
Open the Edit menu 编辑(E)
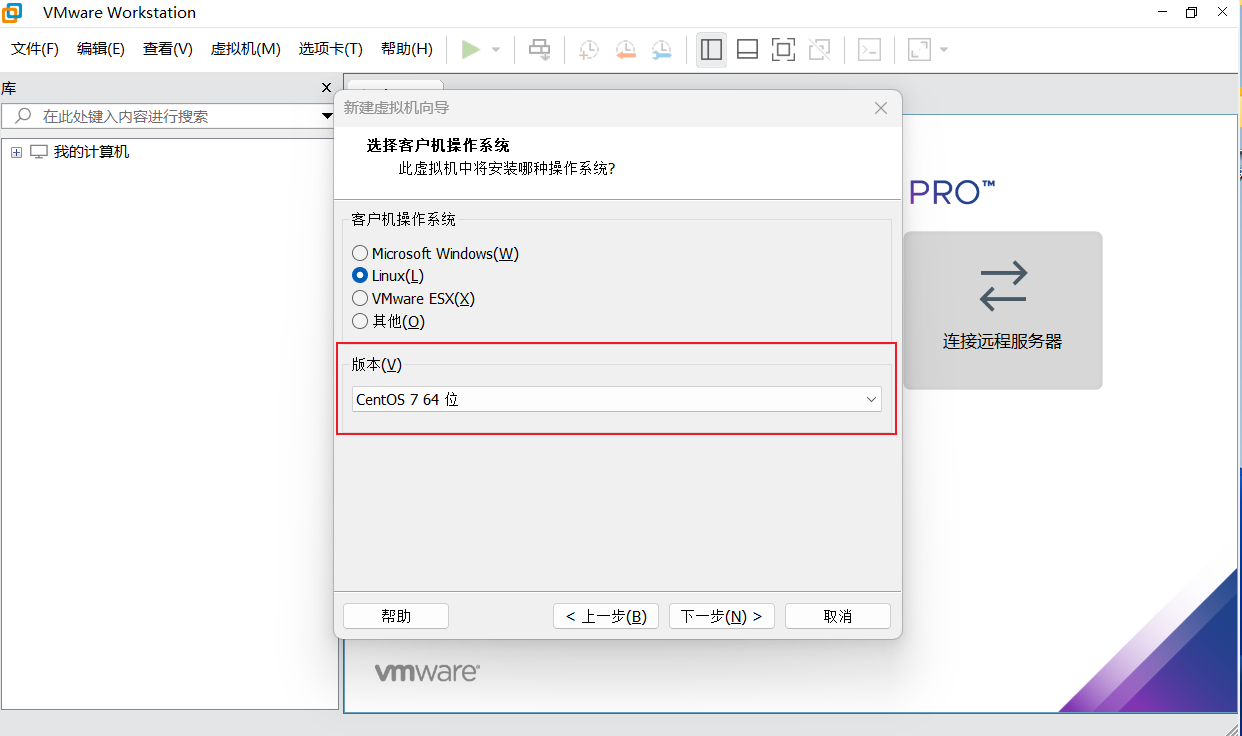pos(101,49)
